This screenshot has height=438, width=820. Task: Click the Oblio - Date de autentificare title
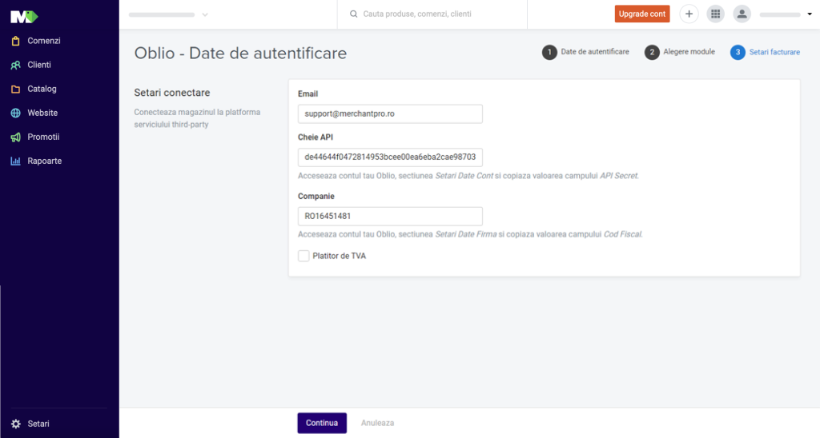pyautogui.click(x=241, y=53)
